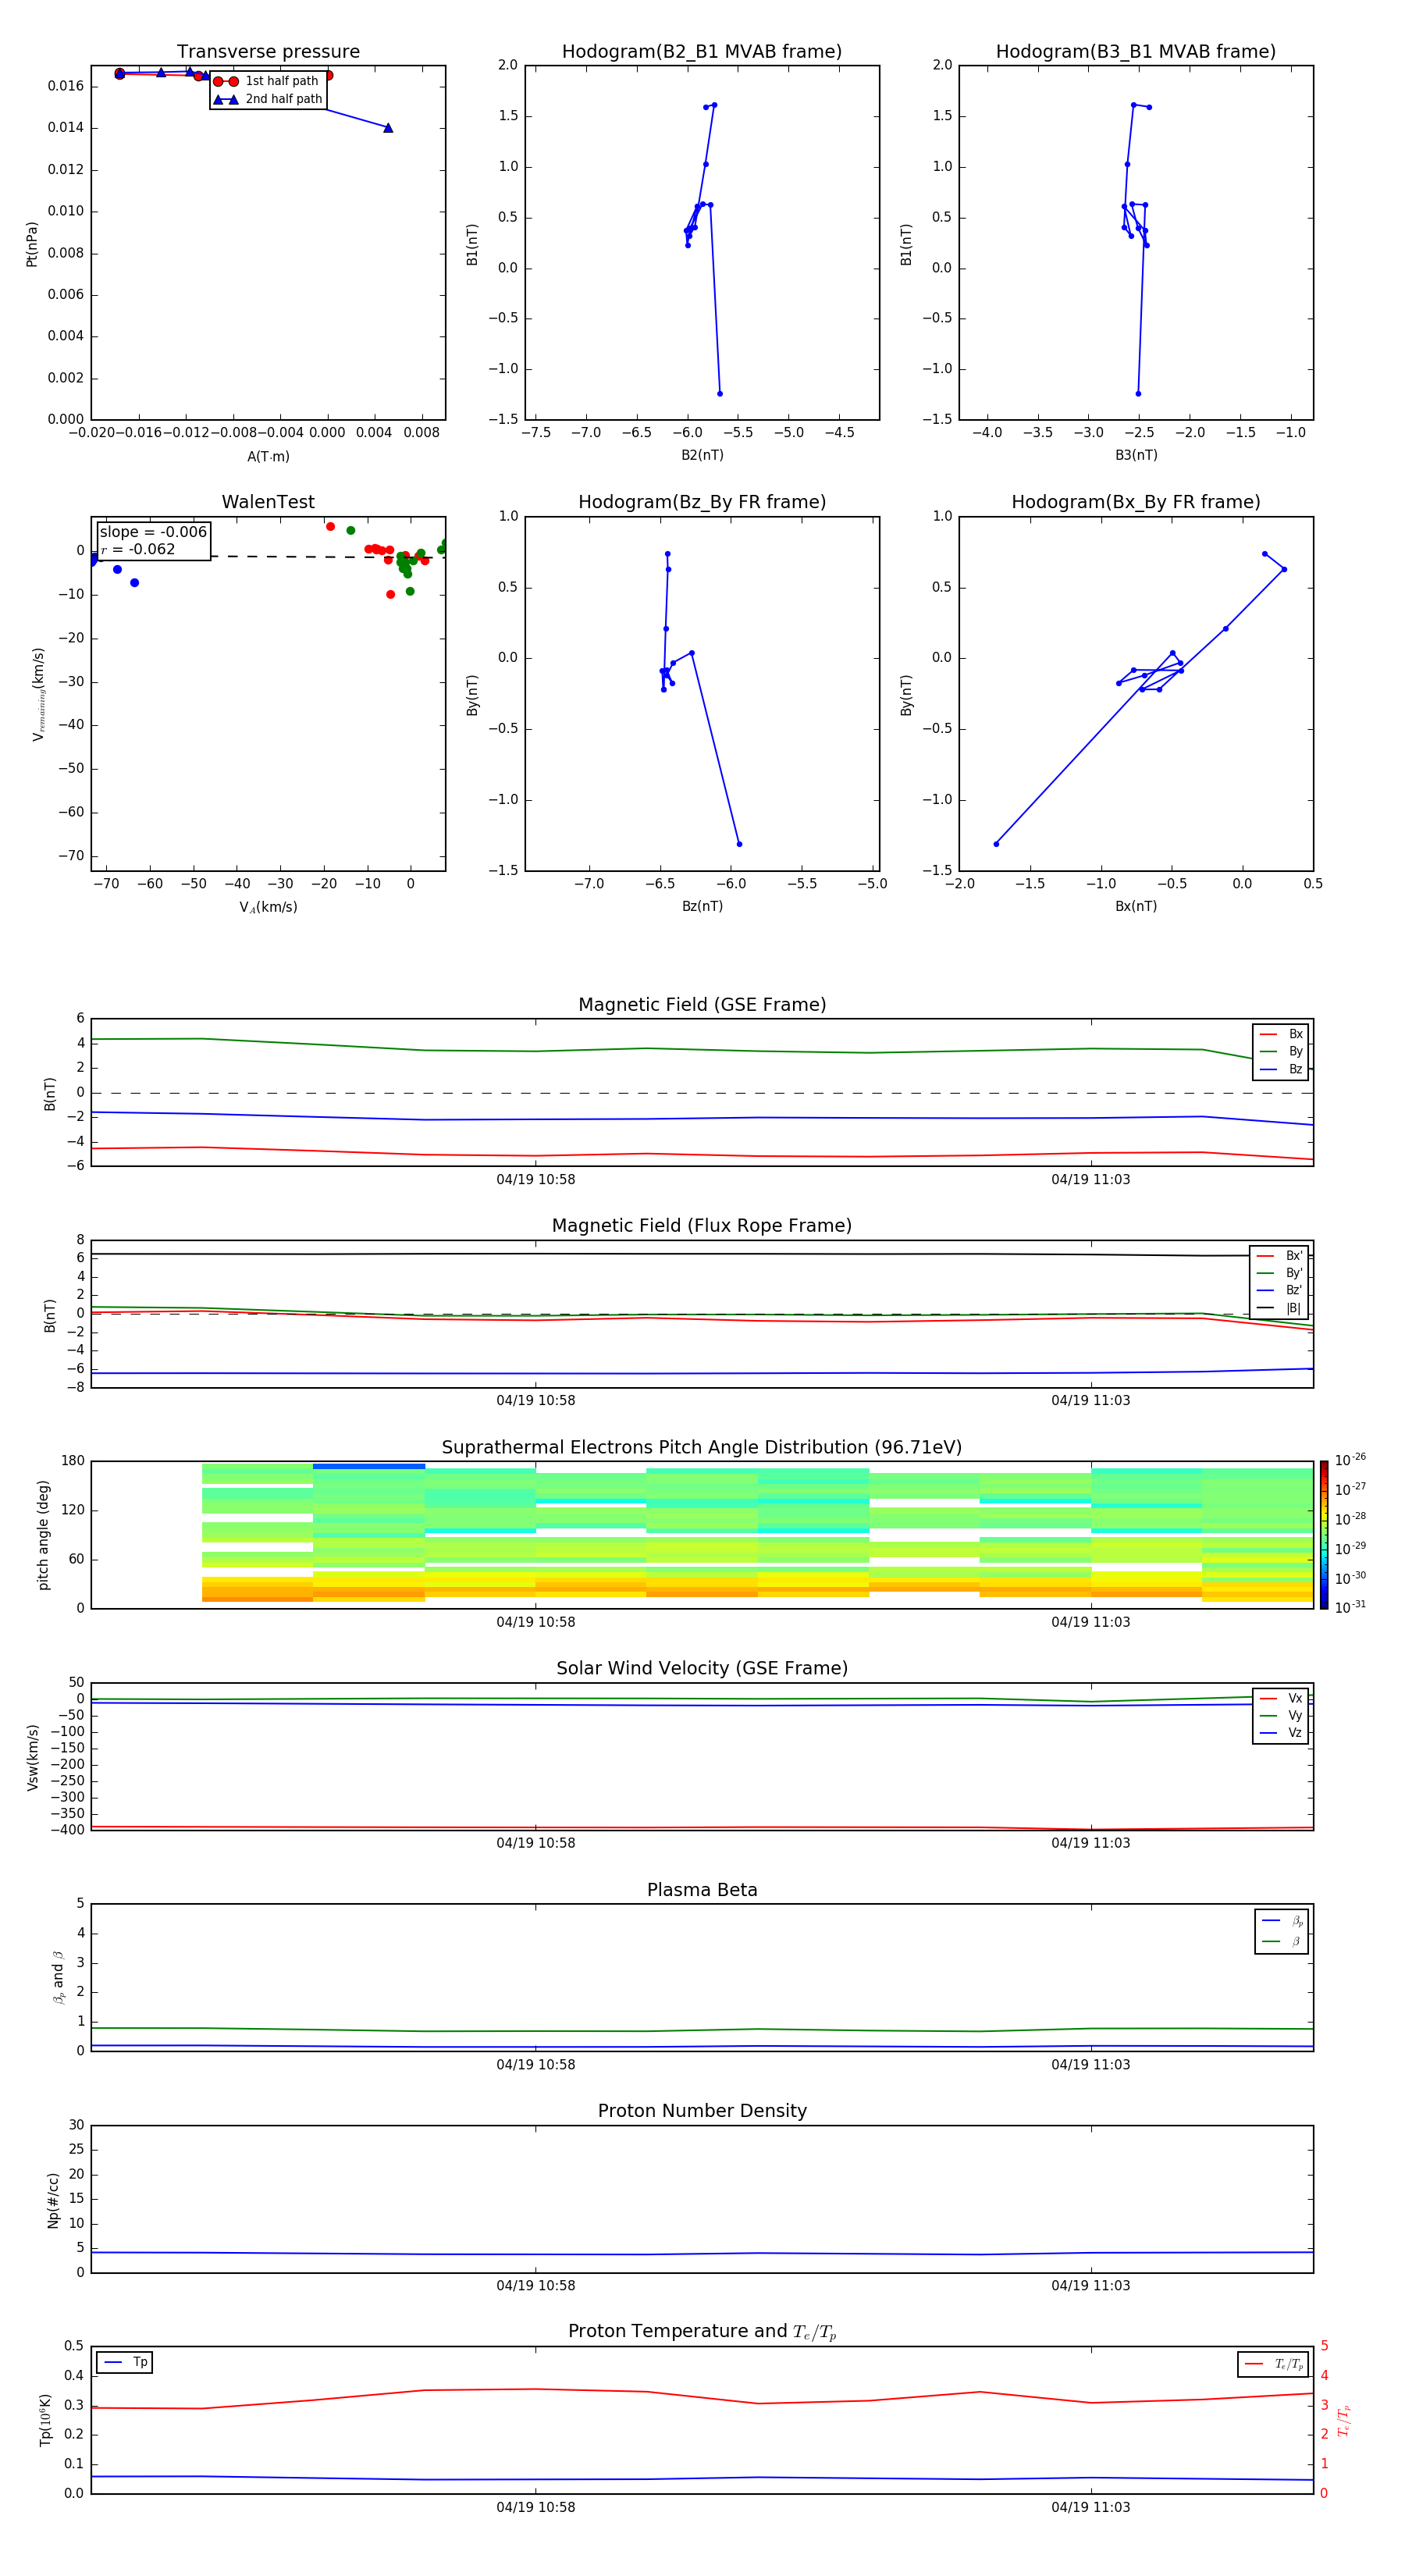
Task: Click the lowest point in Bx_By hodogram
Action: pos(996,844)
